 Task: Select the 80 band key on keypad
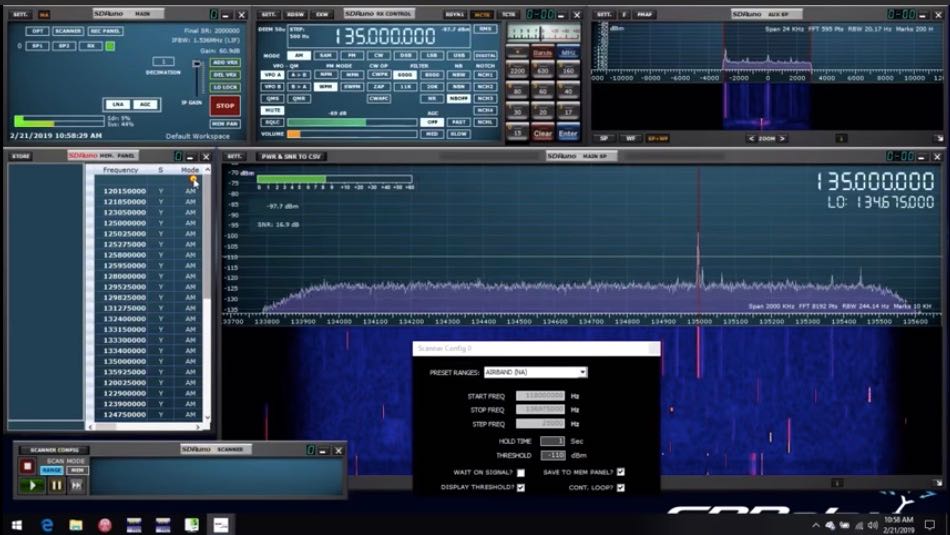click(x=517, y=91)
